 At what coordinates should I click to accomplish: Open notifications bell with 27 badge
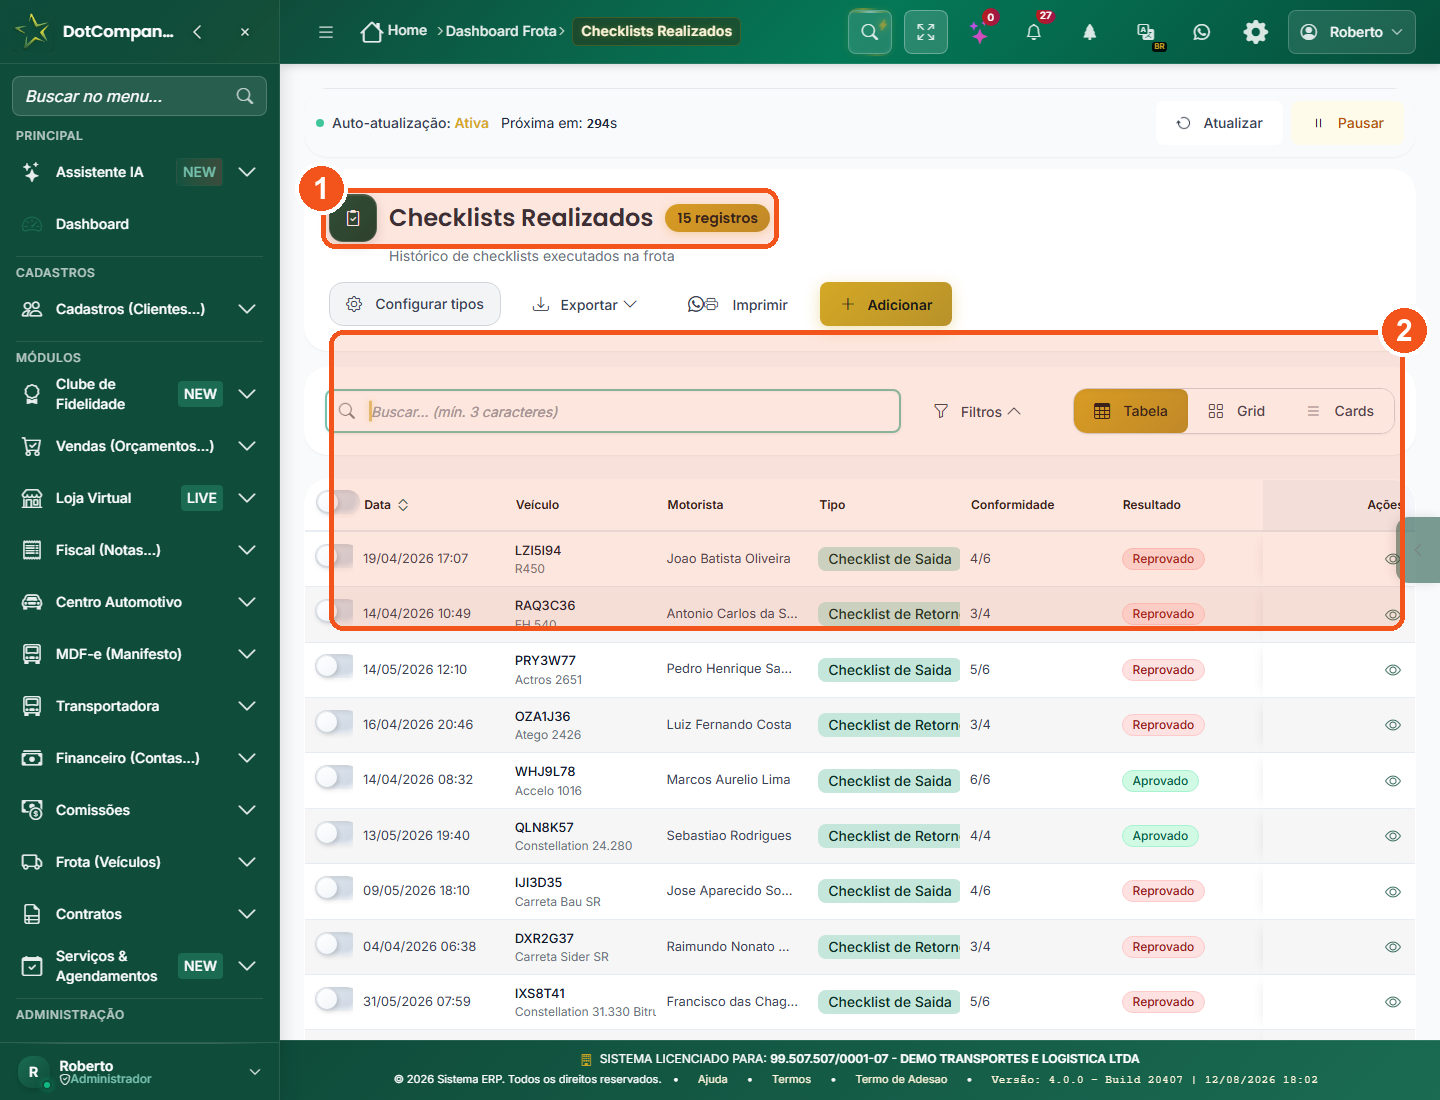point(1034,32)
